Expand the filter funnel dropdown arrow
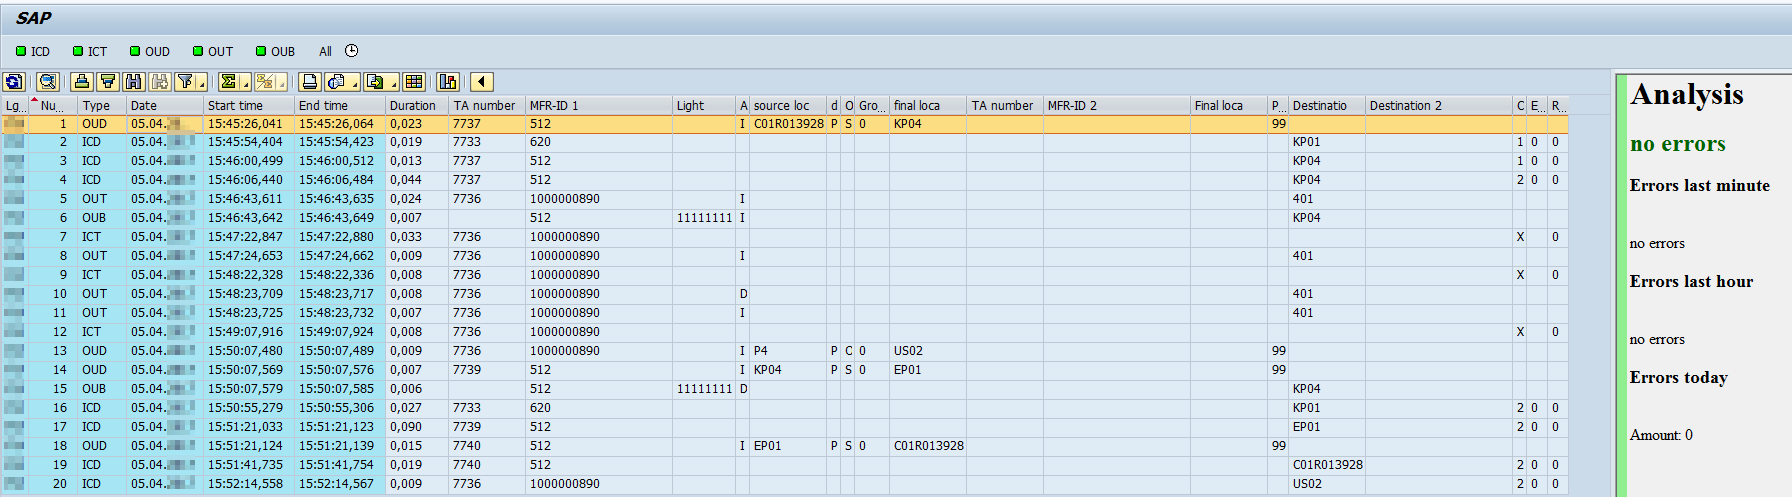The image size is (1792, 497). click(201, 85)
